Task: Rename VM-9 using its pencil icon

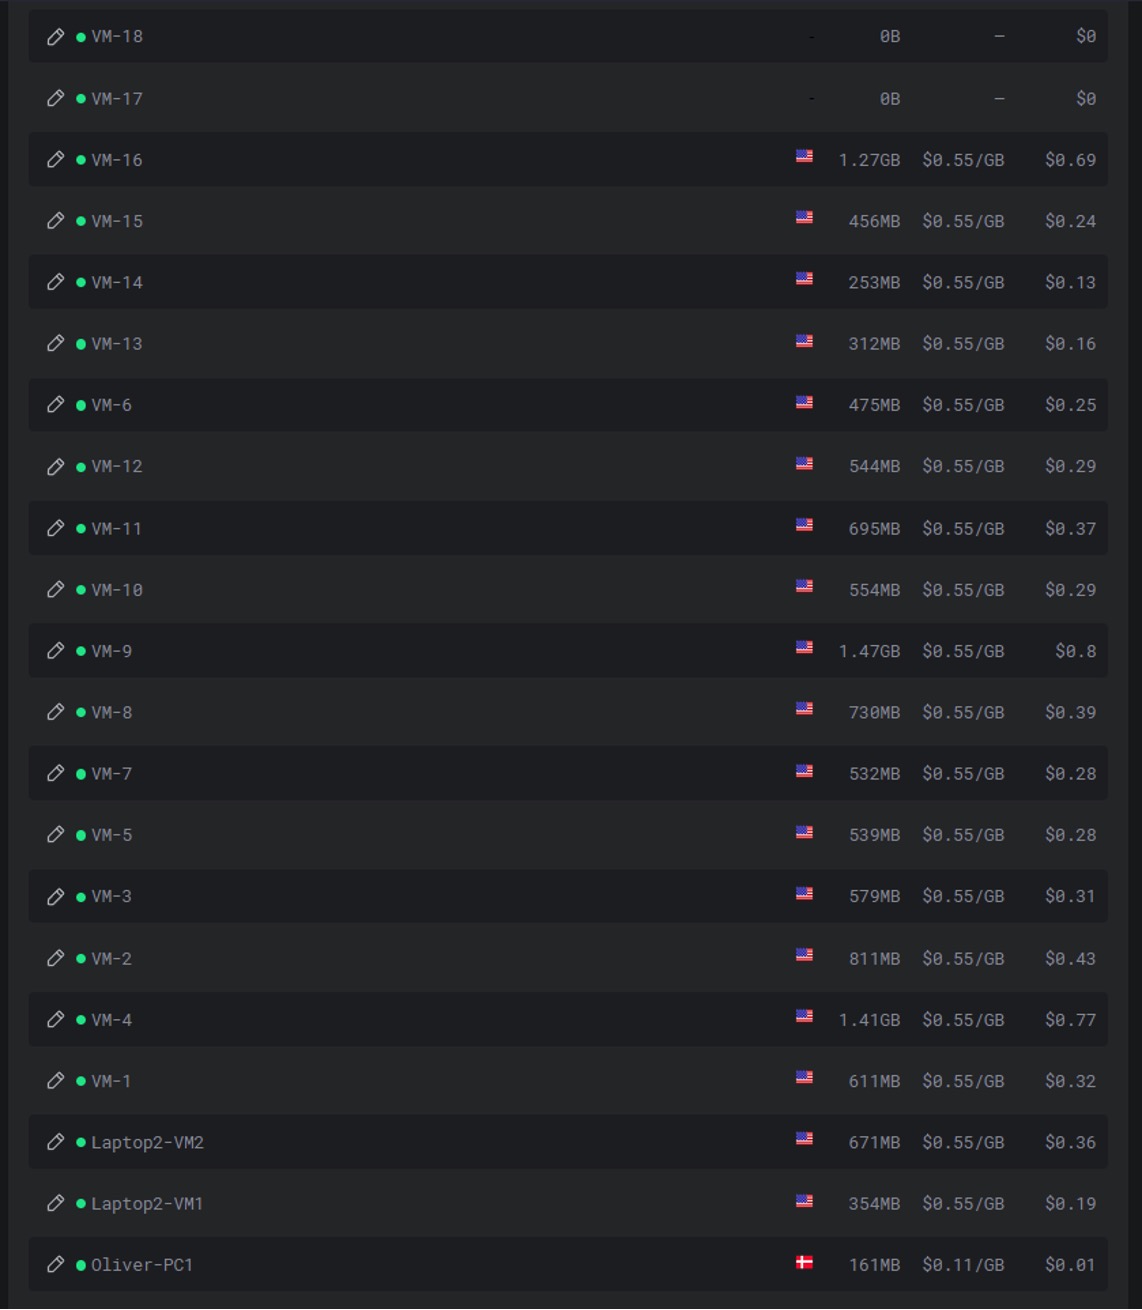Action: pyautogui.click(x=56, y=651)
